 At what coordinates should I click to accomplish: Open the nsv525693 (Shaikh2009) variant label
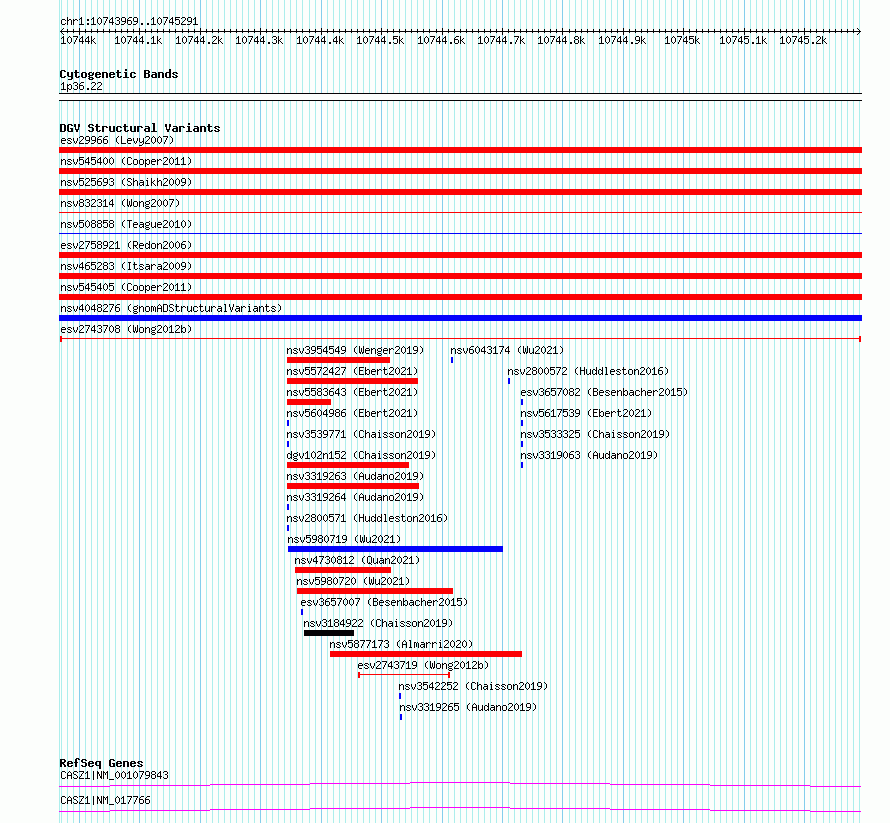(x=126, y=182)
